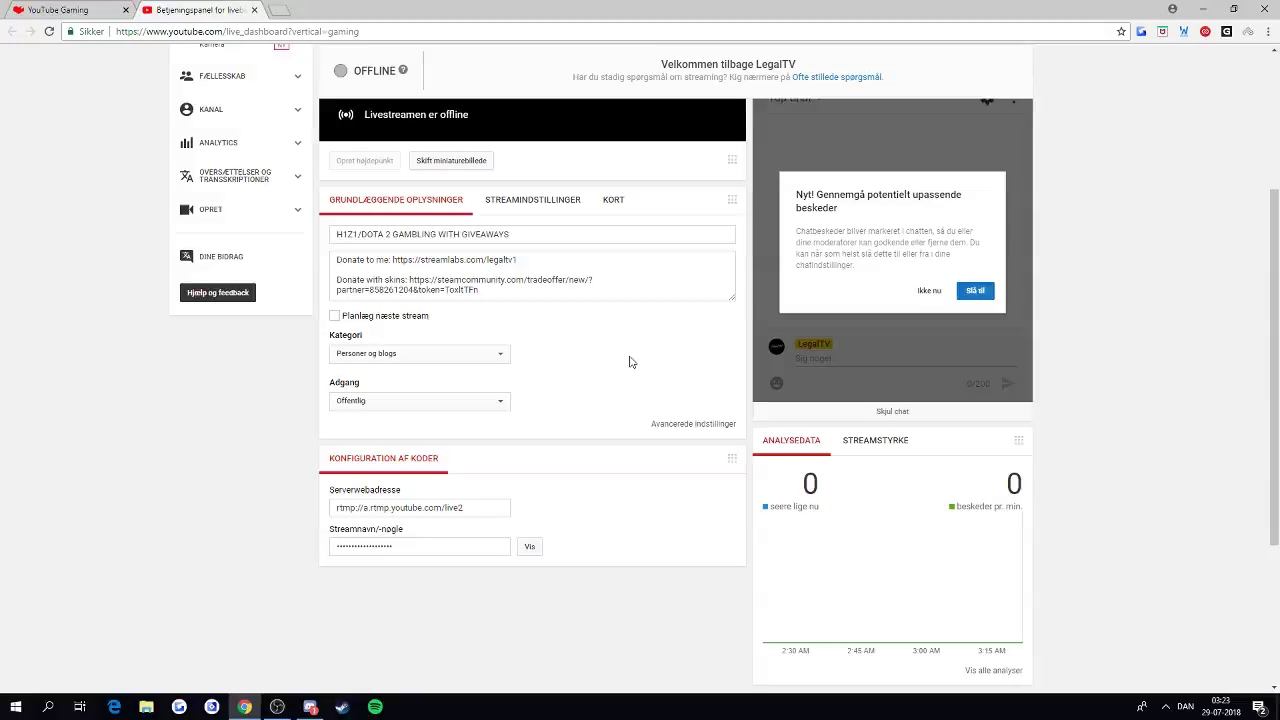Click the drag handle next to Skift miniaturebillede
1280x720 pixels.
coord(732,160)
